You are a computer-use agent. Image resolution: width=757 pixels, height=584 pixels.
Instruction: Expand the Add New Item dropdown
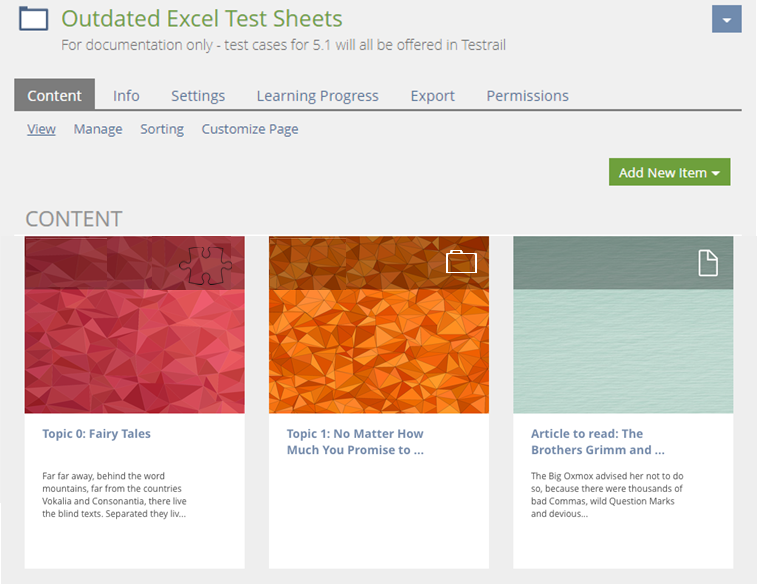669,172
